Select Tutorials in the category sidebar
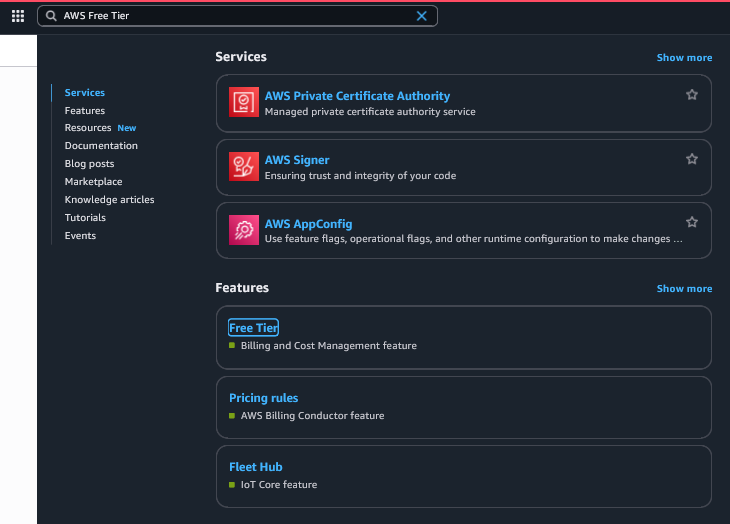 85,217
